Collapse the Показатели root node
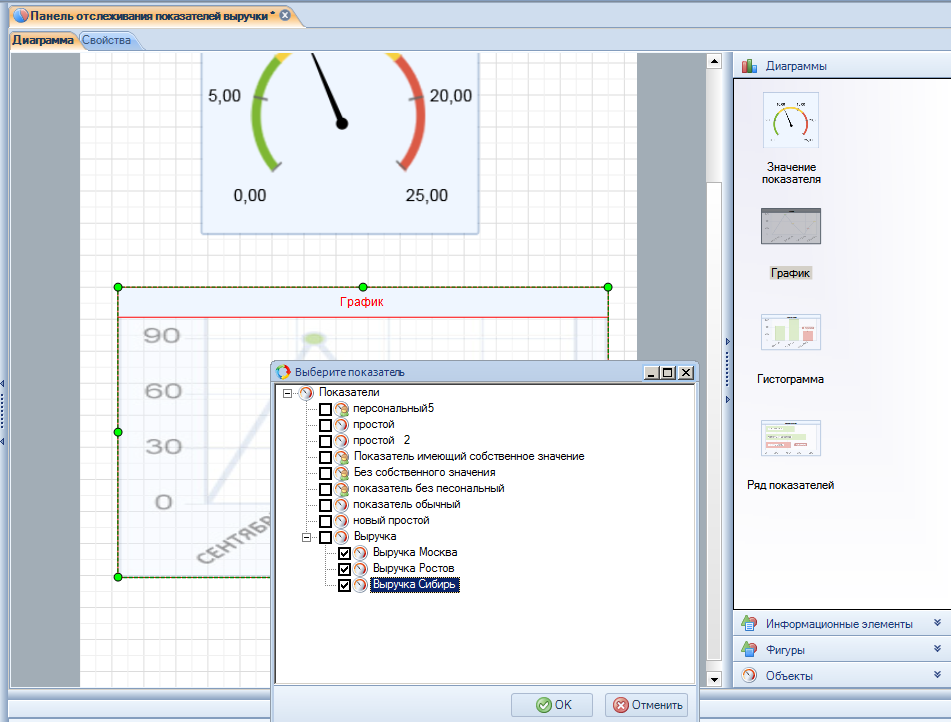The width and height of the screenshot is (951, 722). pos(288,393)
